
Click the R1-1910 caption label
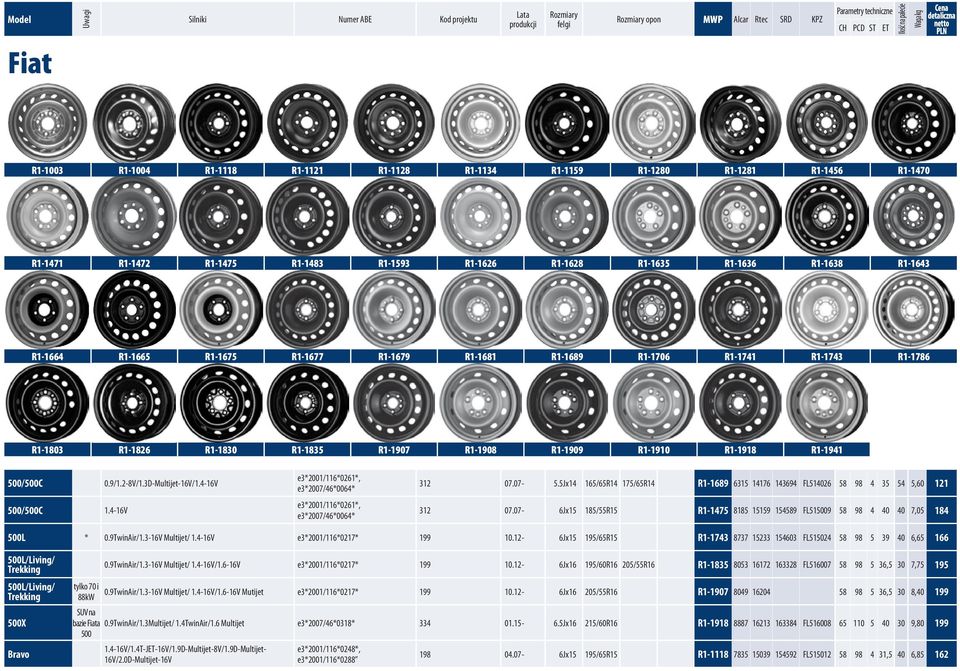click(654, 449)
